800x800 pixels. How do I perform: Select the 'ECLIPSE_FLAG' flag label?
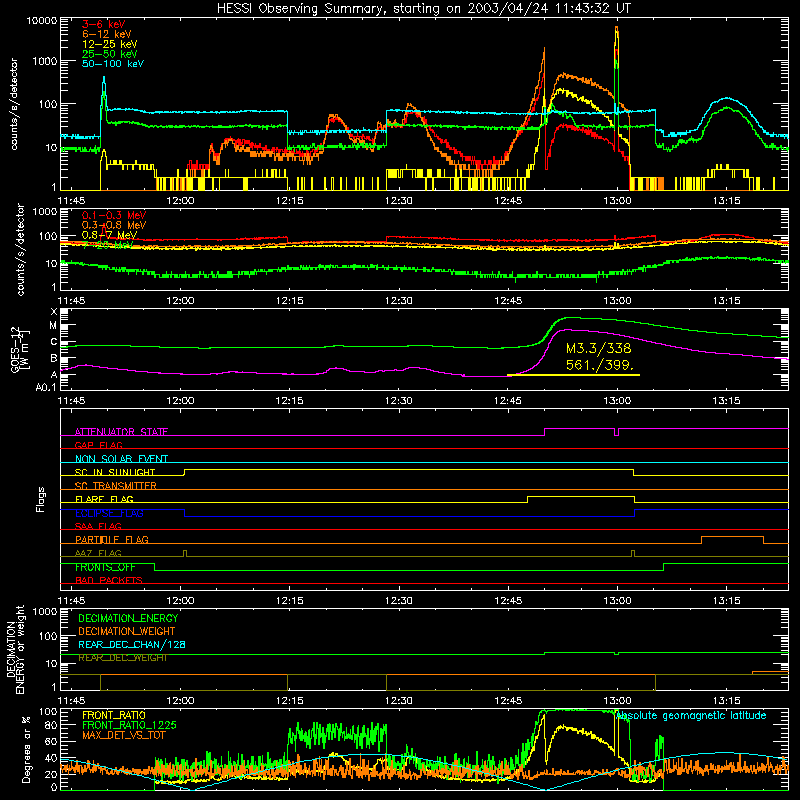point(109,513)
